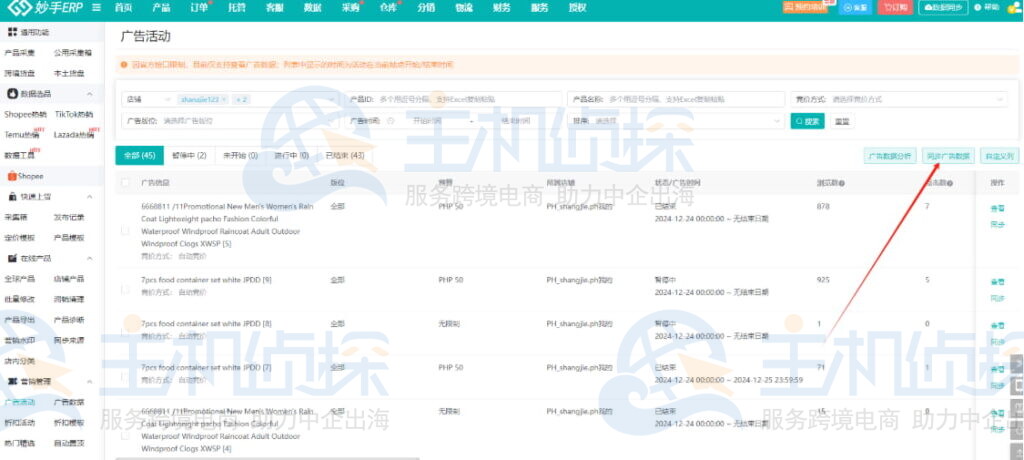Click the 妙手ERP logo
The image size is (1024, 460).
coord(44,8)
